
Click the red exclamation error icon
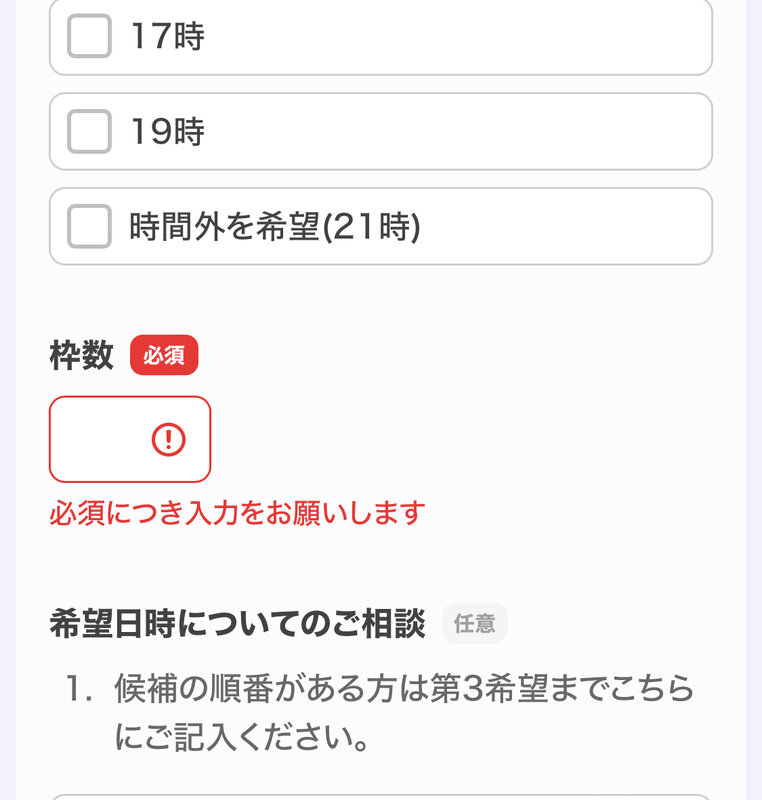168,439
